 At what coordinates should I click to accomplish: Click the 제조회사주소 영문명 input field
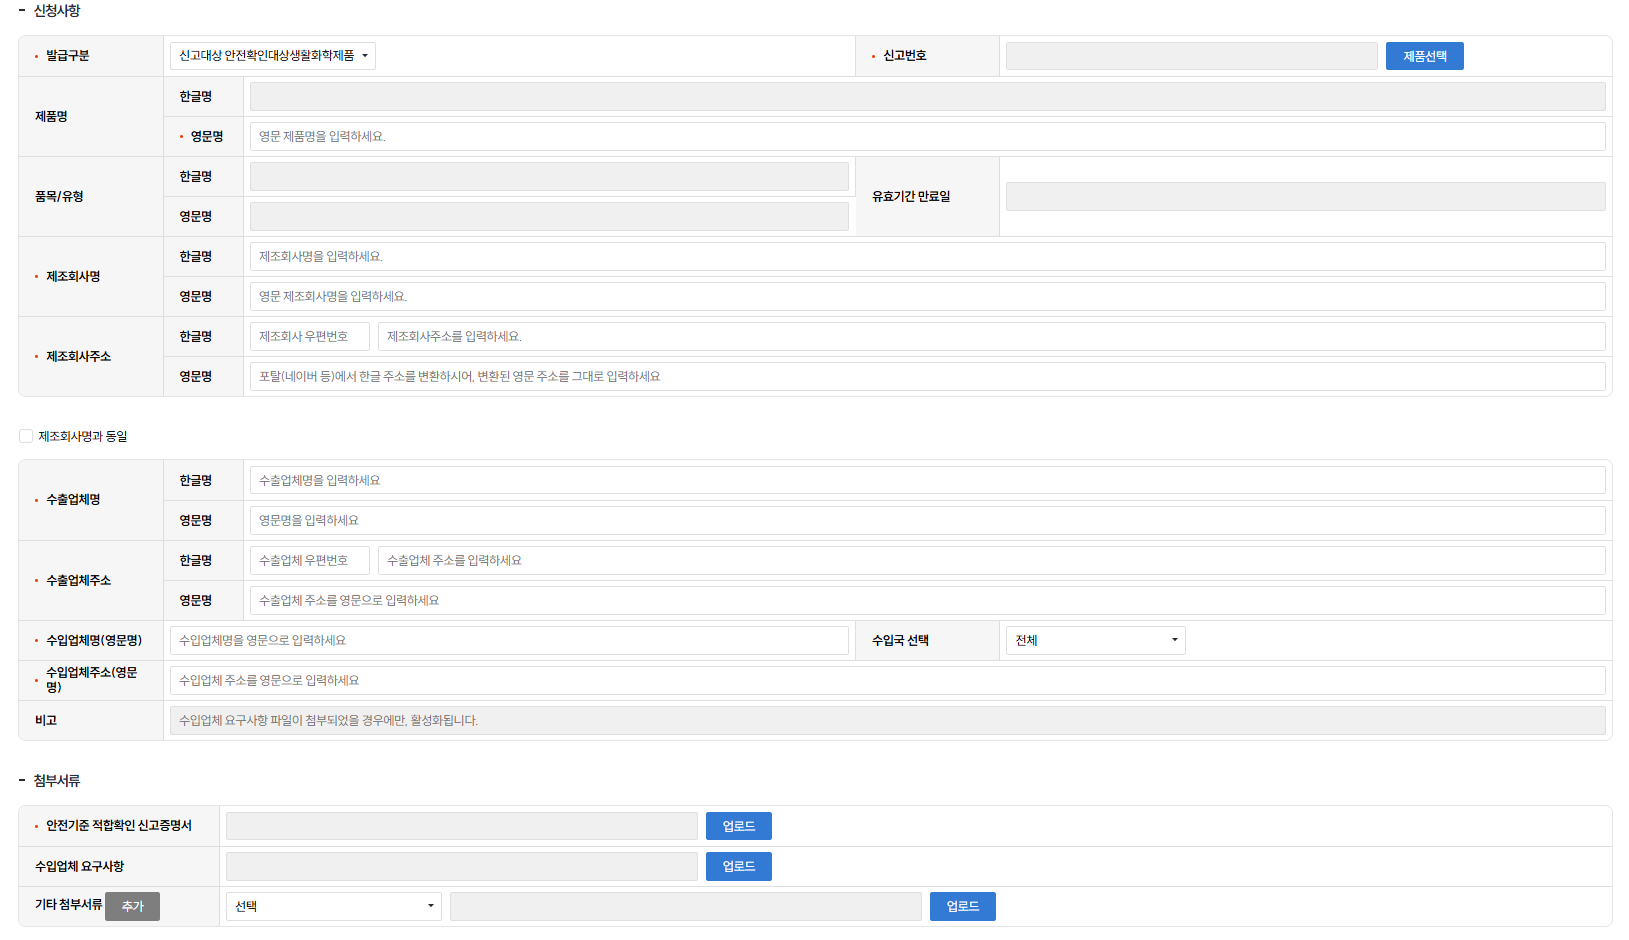tap(927, 376)
